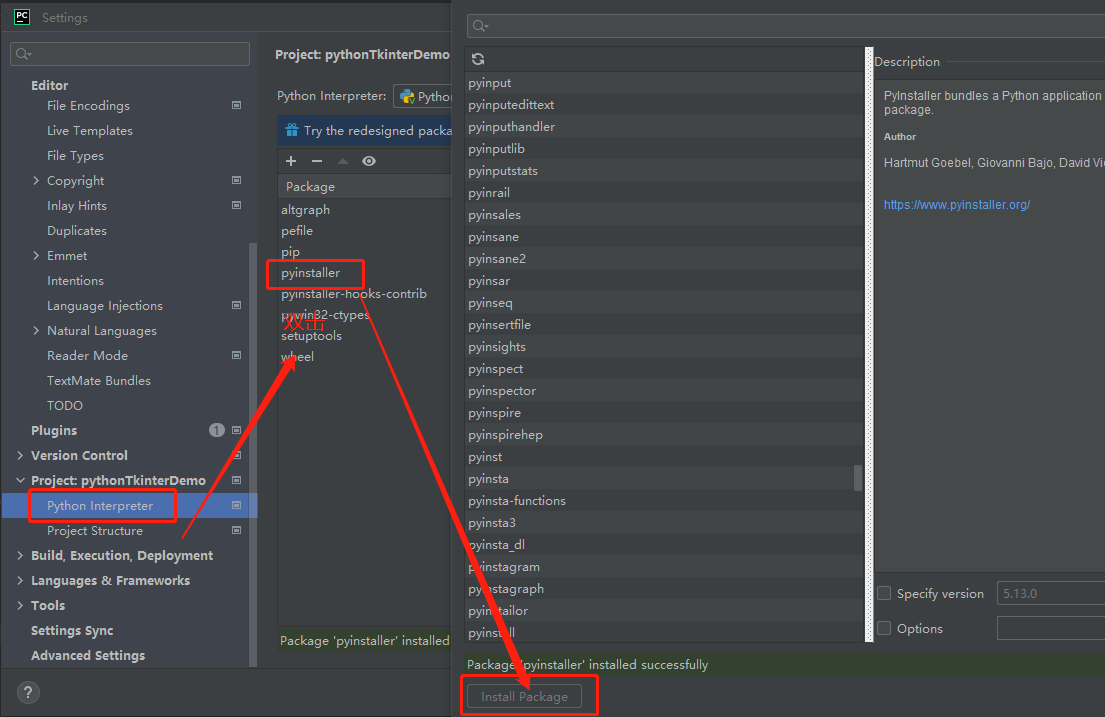Click project-level icon beside Language Injections
The image size is (1105, 717).
237,305
